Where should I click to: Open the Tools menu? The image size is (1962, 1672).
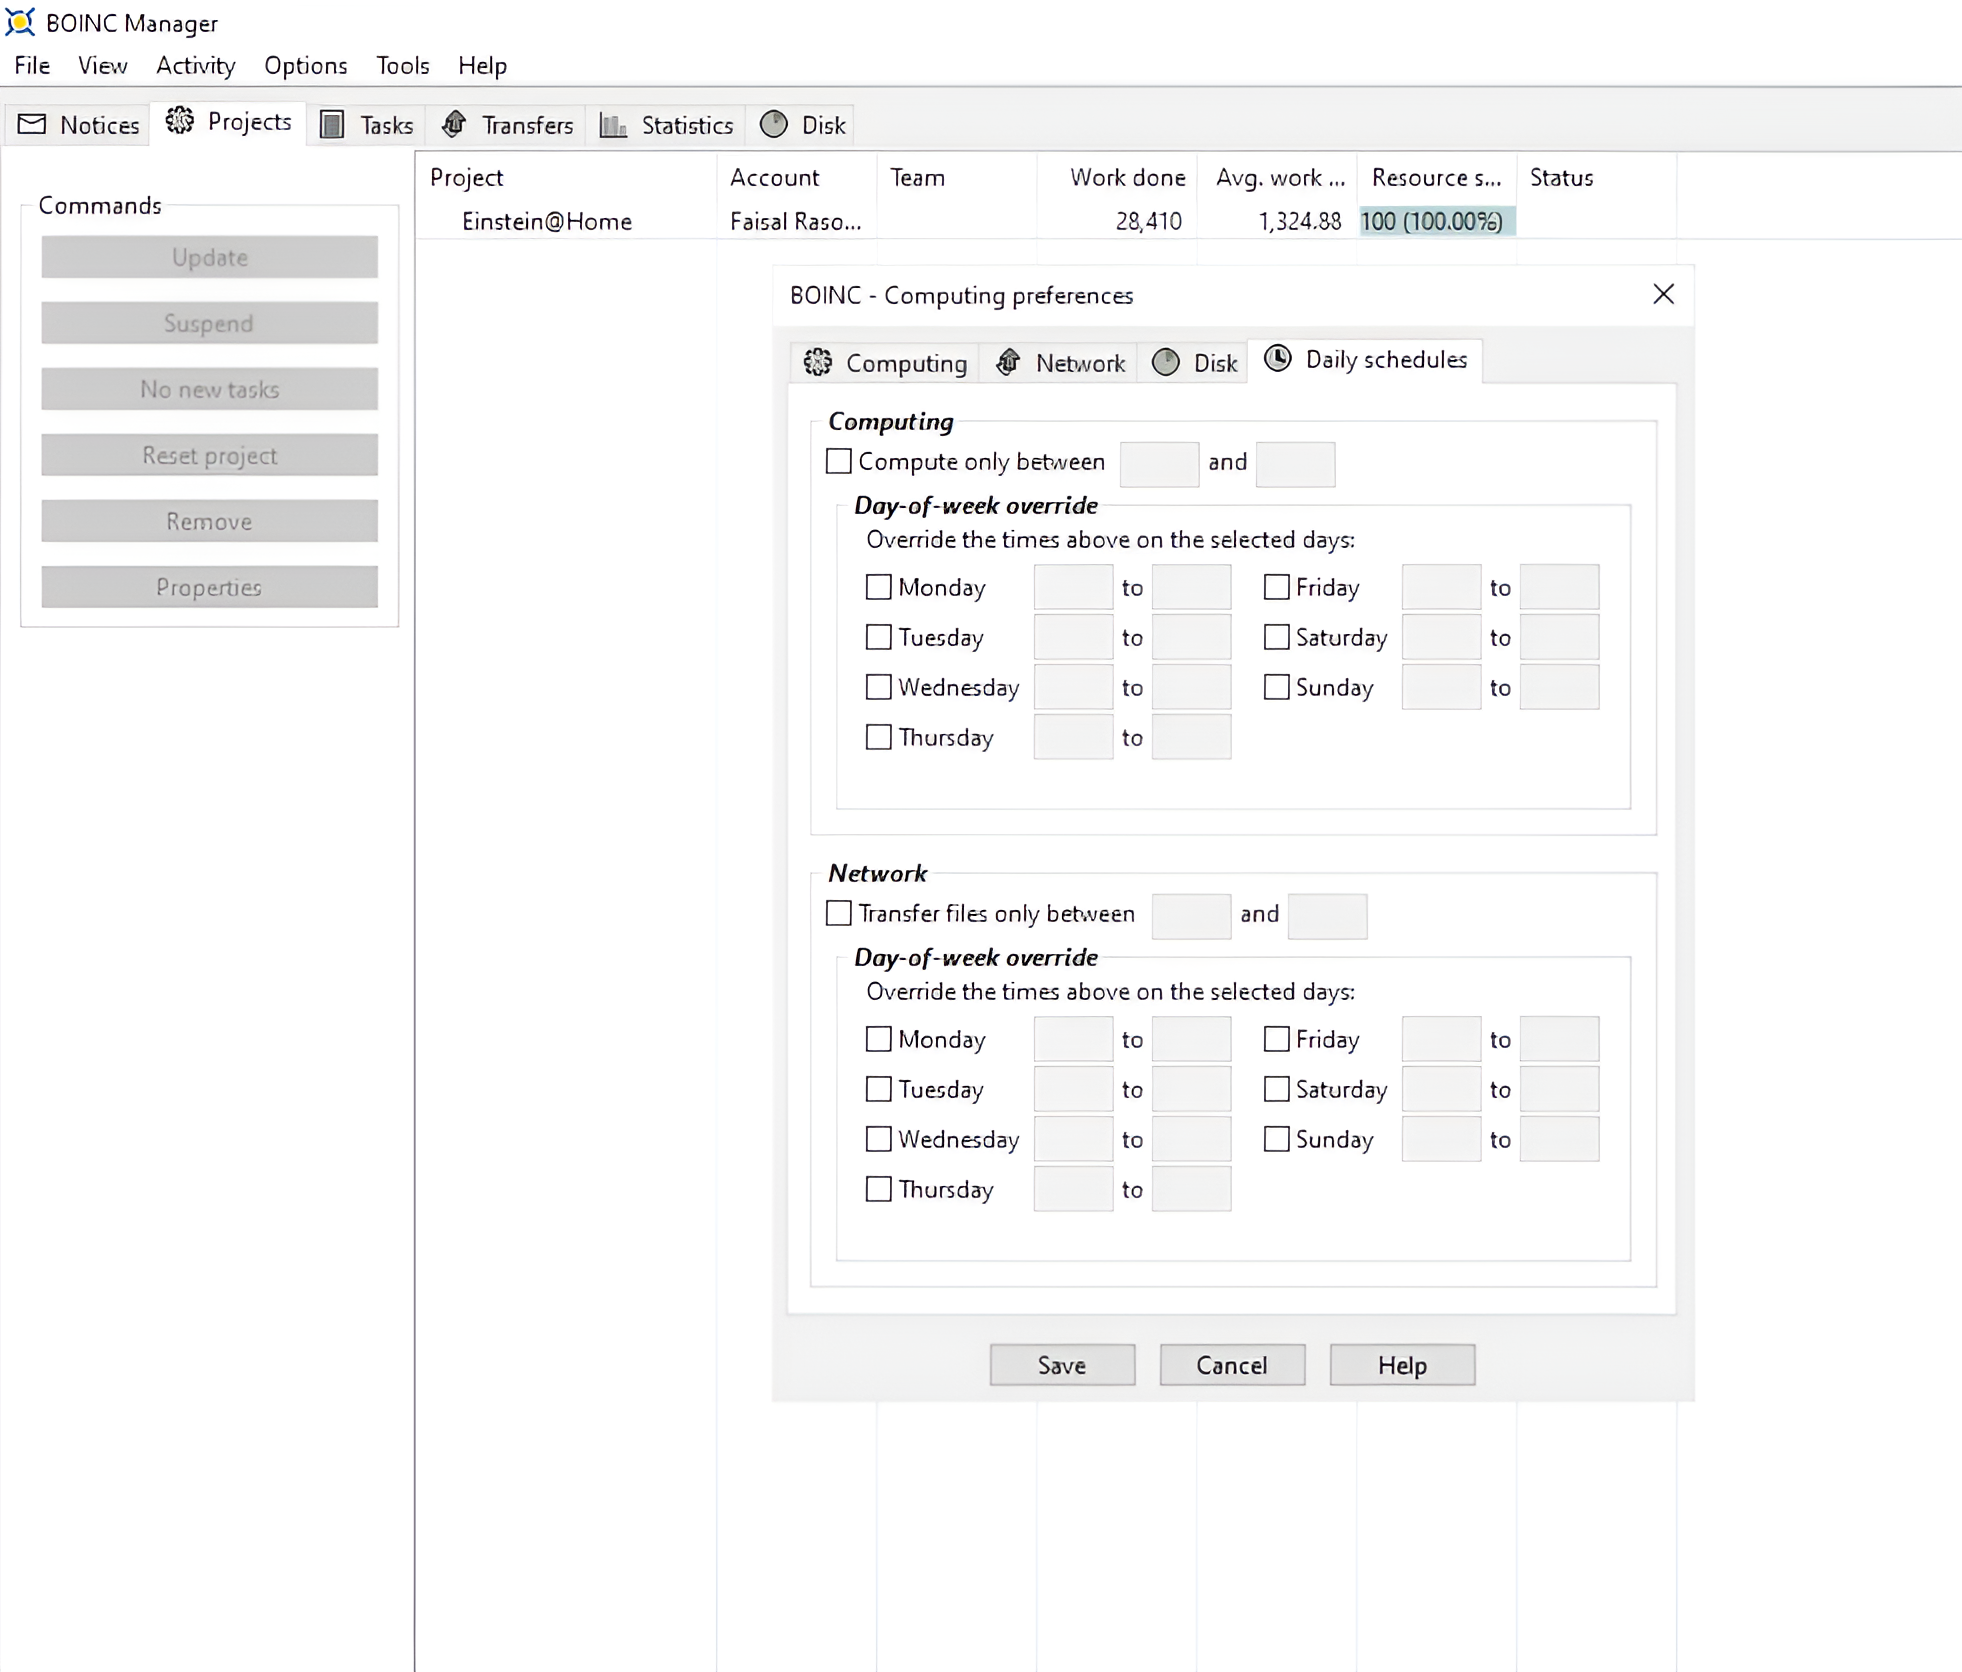402,66
